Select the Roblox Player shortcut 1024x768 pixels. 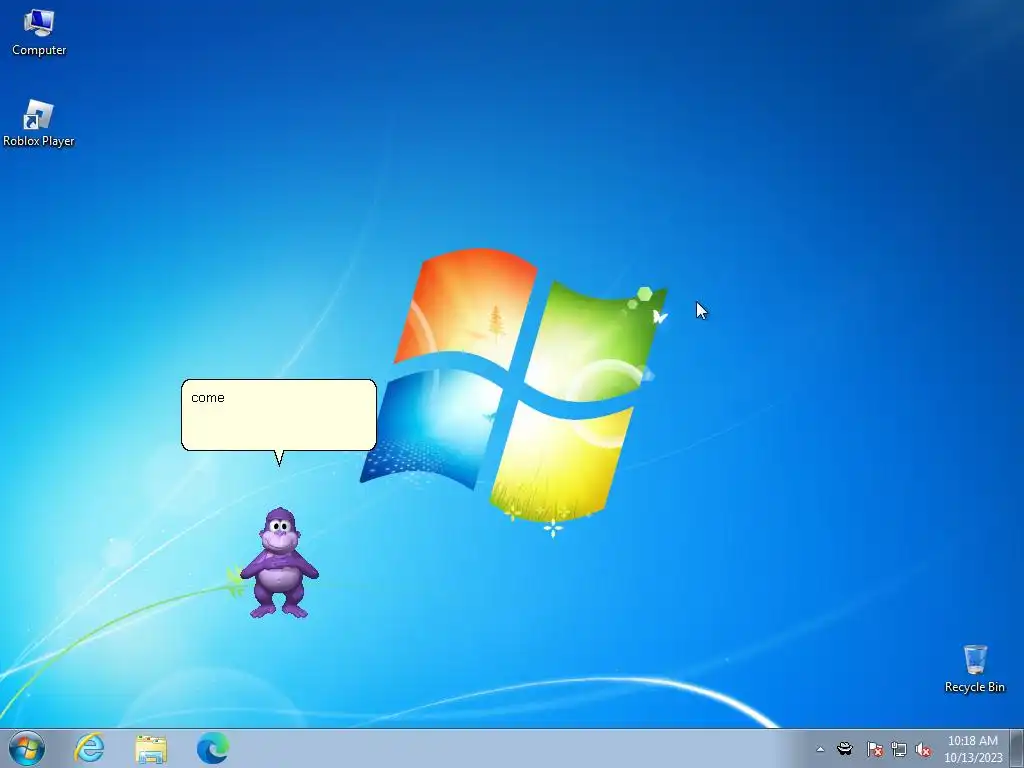pos(39,124)
